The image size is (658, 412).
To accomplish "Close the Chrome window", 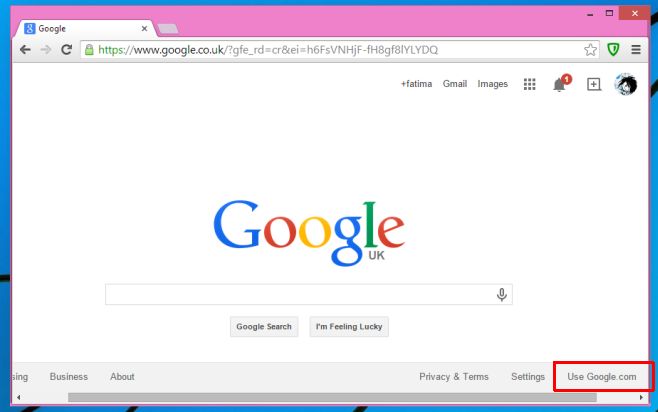I will click(x=634, y=13).
